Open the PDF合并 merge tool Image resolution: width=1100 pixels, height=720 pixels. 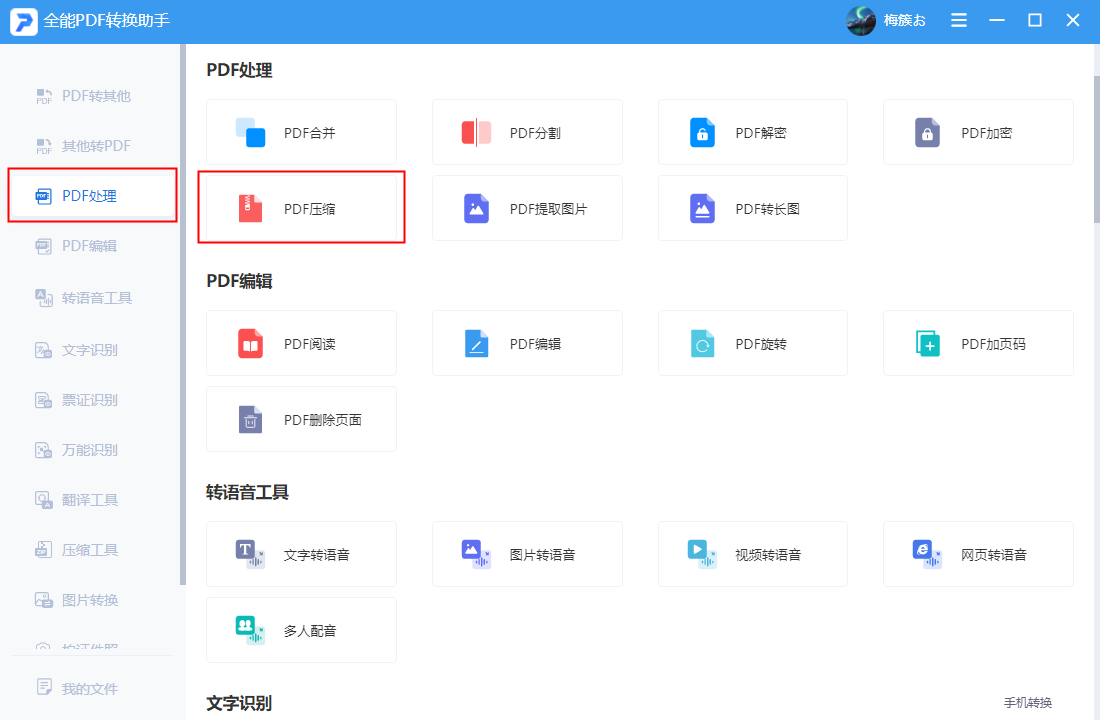[x=301, y=131]
